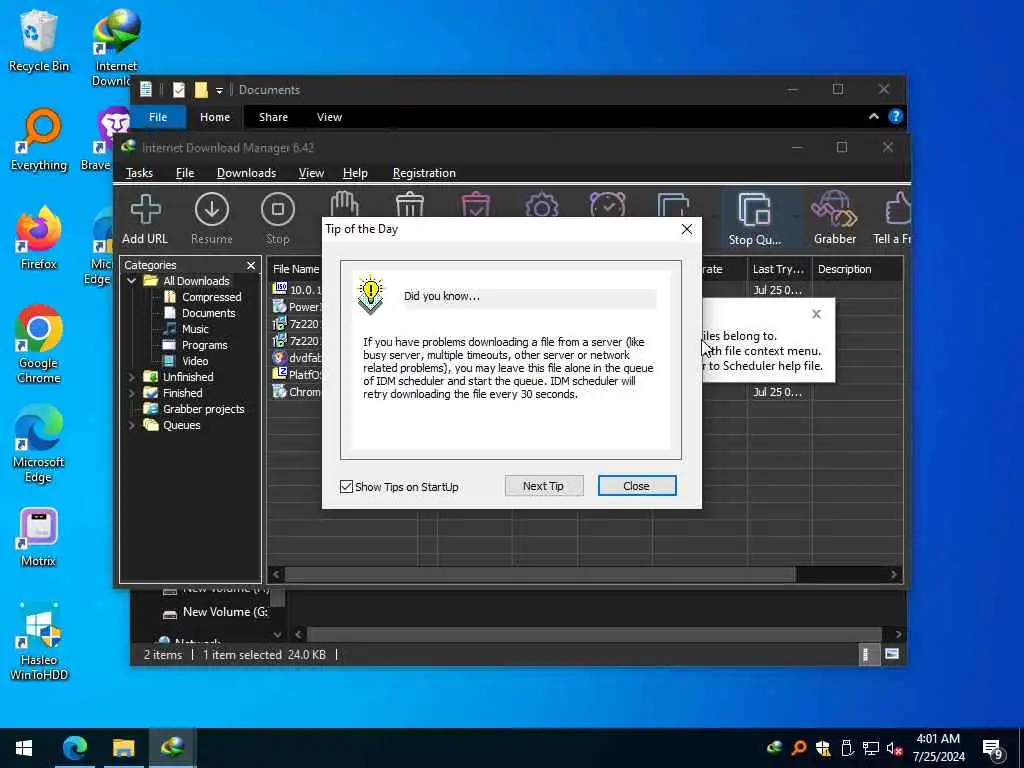Click the Add URL toolbar icon

[145, 219]
